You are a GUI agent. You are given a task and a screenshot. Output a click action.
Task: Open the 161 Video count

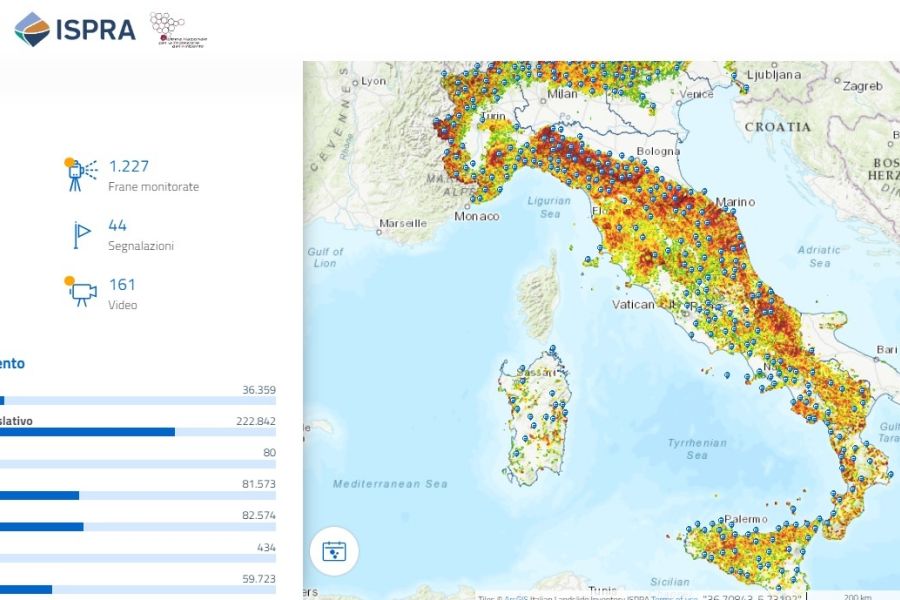pos(122,285)
